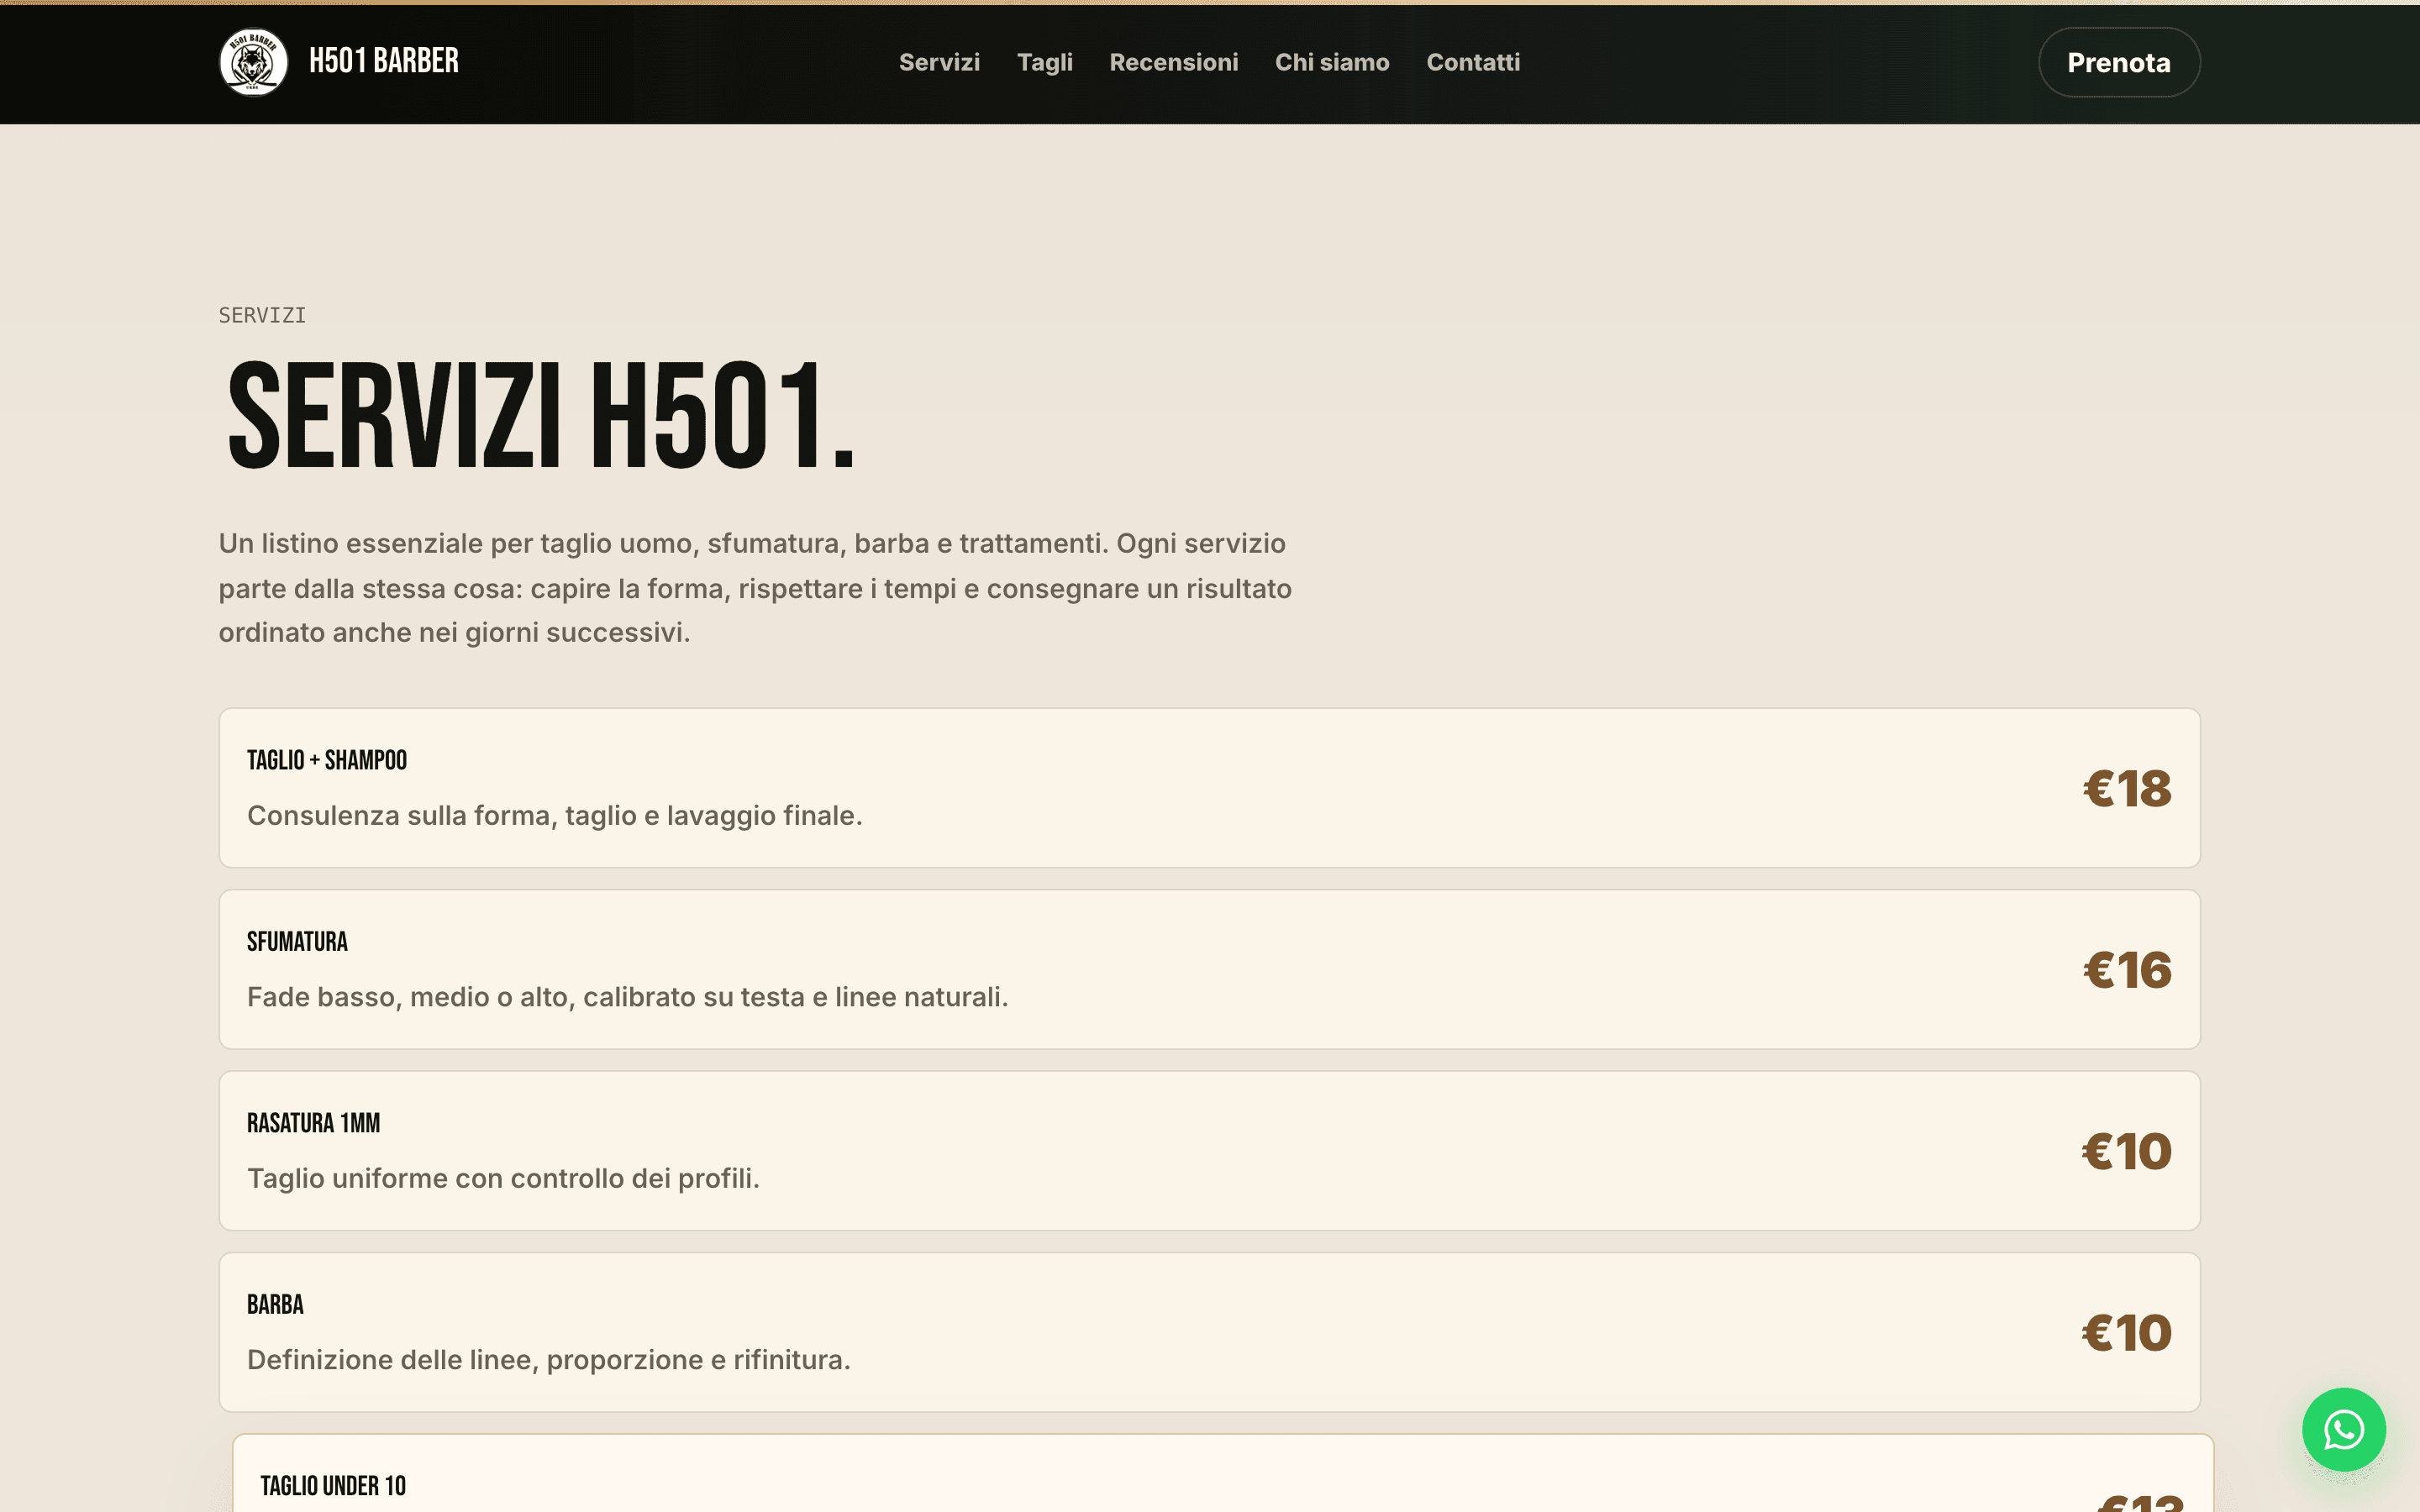Click the small SERVIZI label above heading
The image size is (2420, 1512).
[262, 316]
